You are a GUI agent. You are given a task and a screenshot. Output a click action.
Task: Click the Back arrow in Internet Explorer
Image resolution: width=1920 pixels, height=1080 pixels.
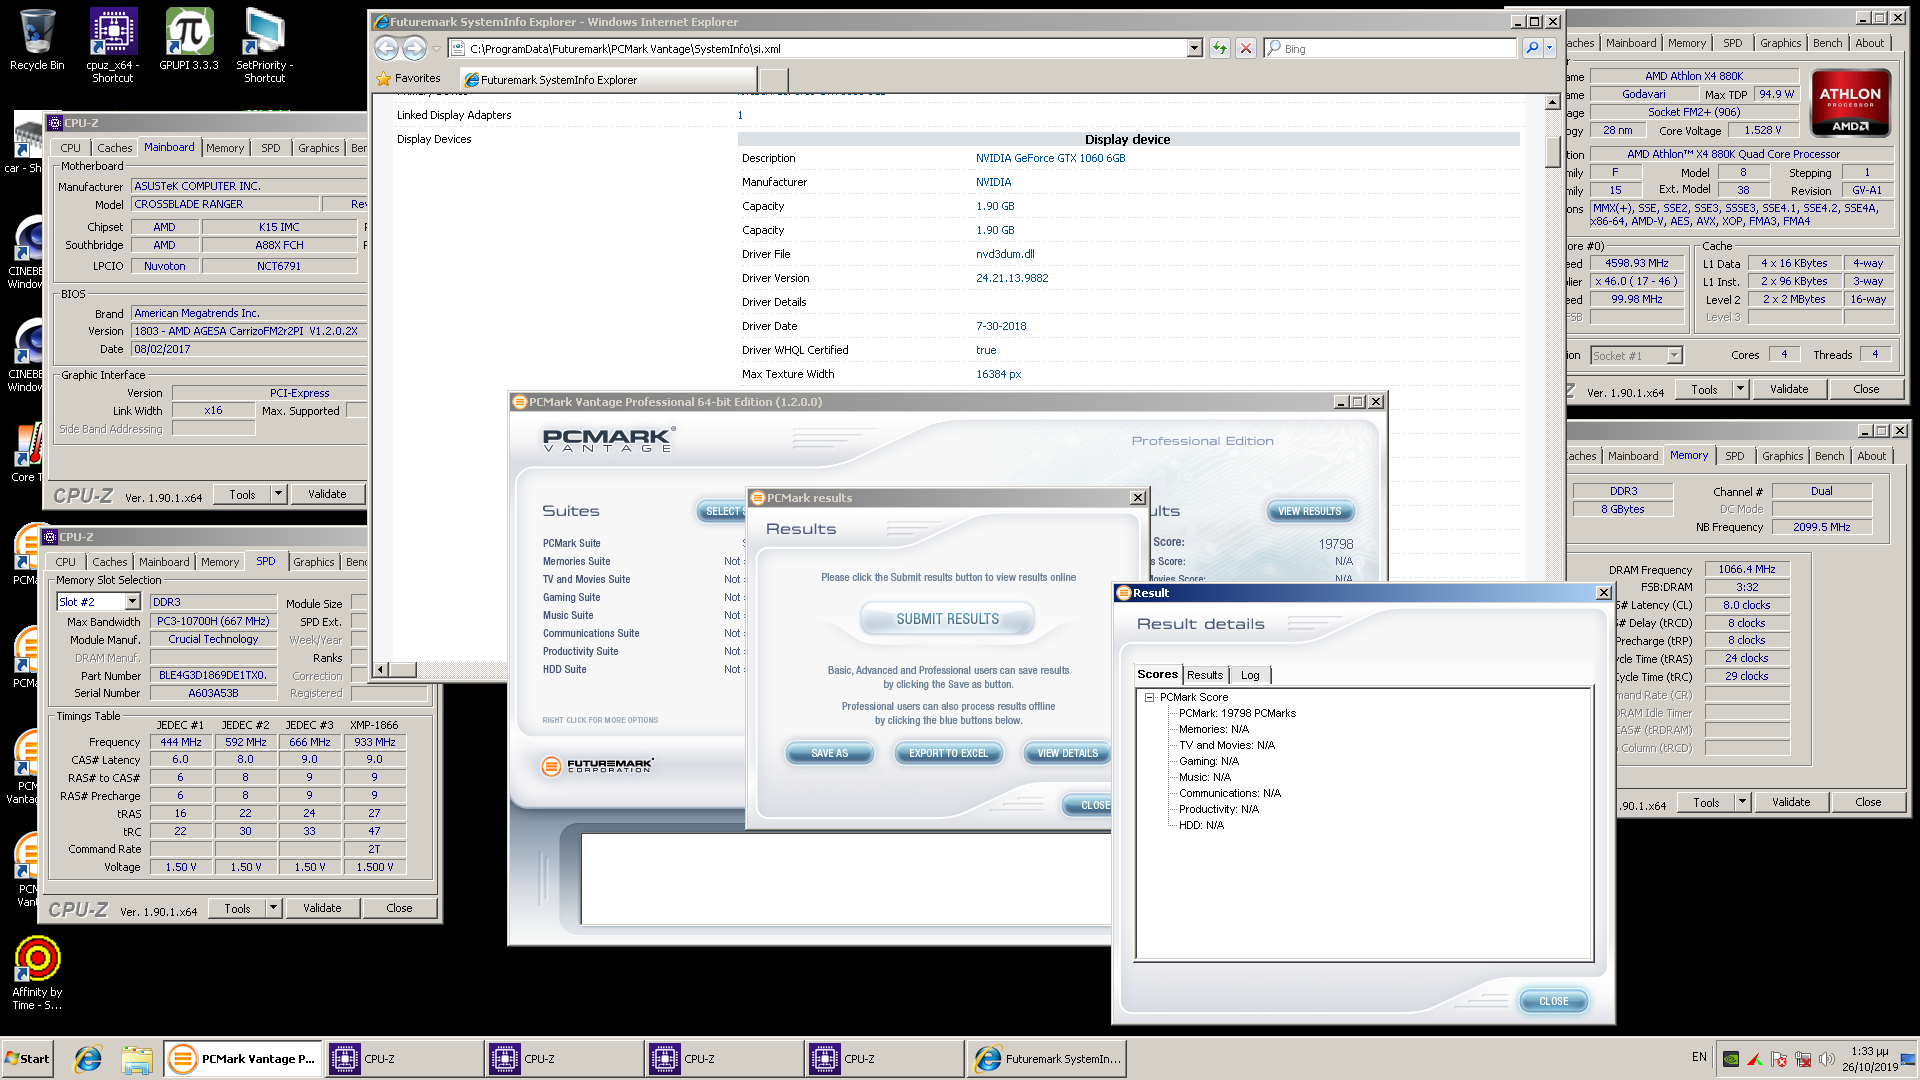(x=387, y=48)
